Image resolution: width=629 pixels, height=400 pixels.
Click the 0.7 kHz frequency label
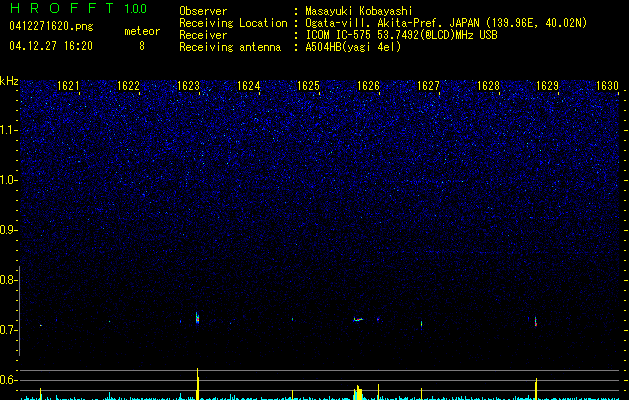coord(8,330)
